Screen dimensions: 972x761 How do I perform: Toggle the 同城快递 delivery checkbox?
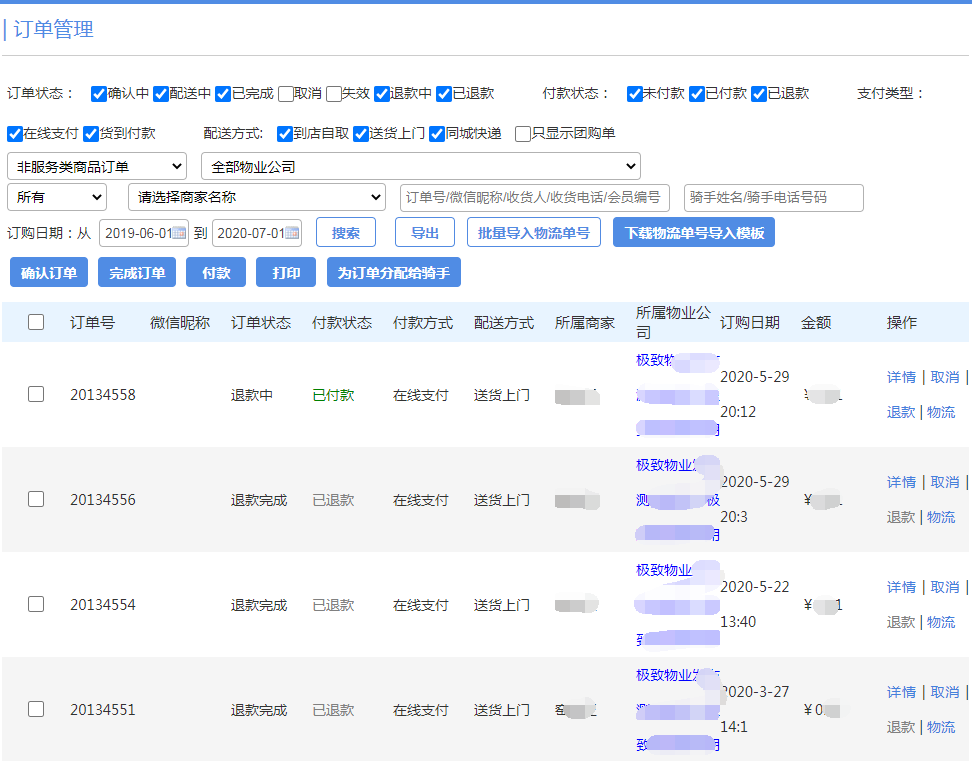437,134
